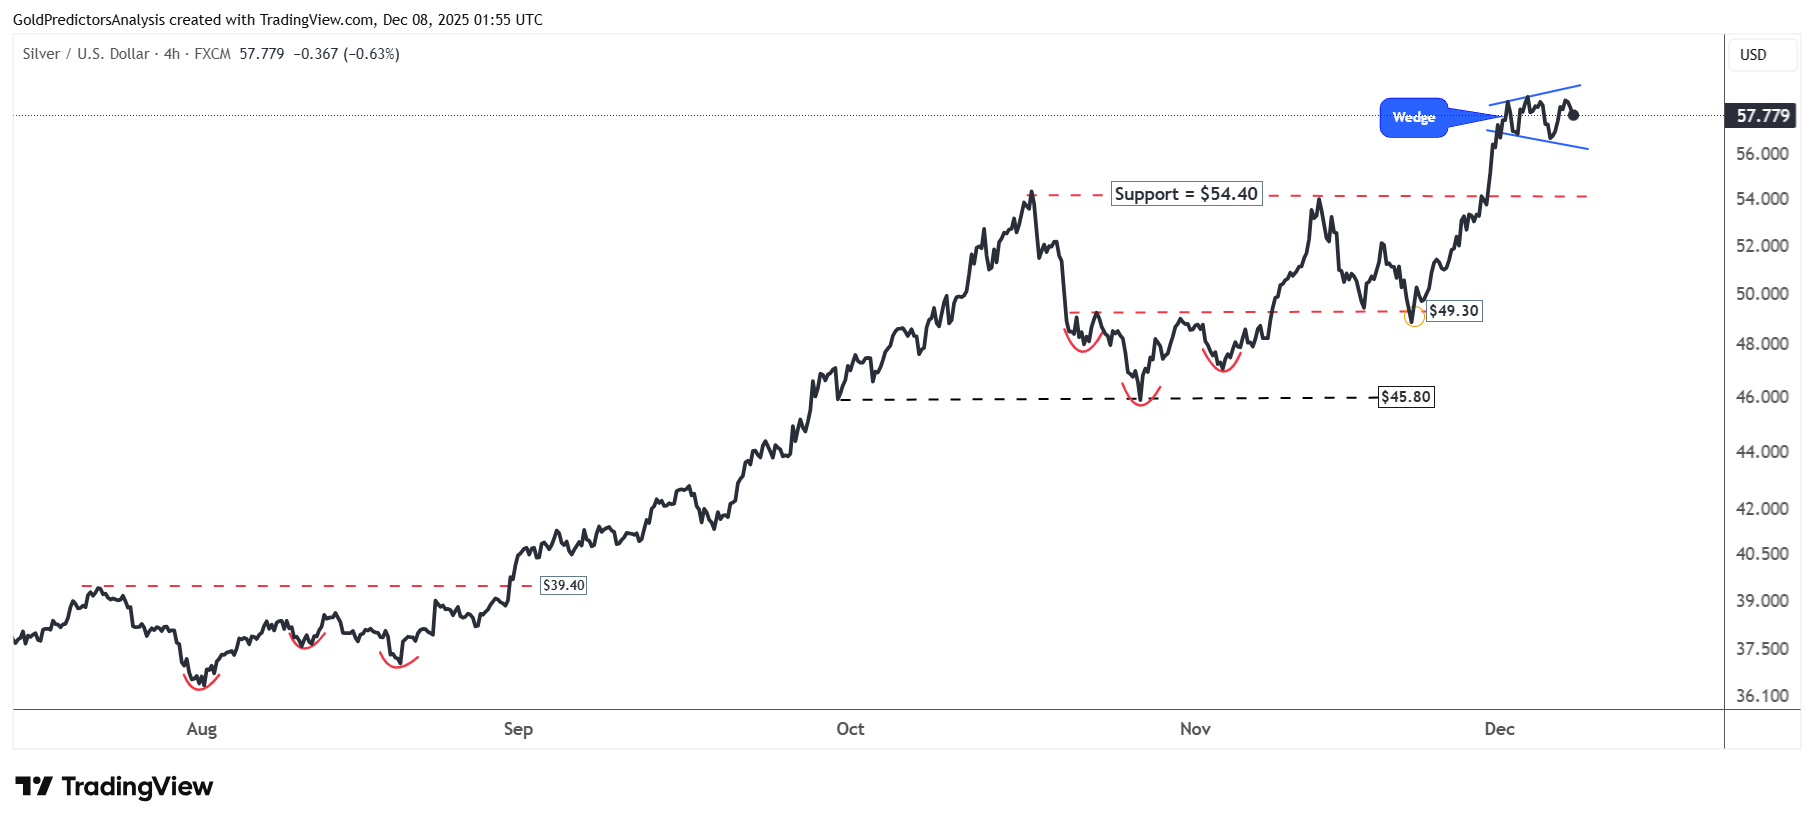Click the Aug label on time axis

(202, 729)
